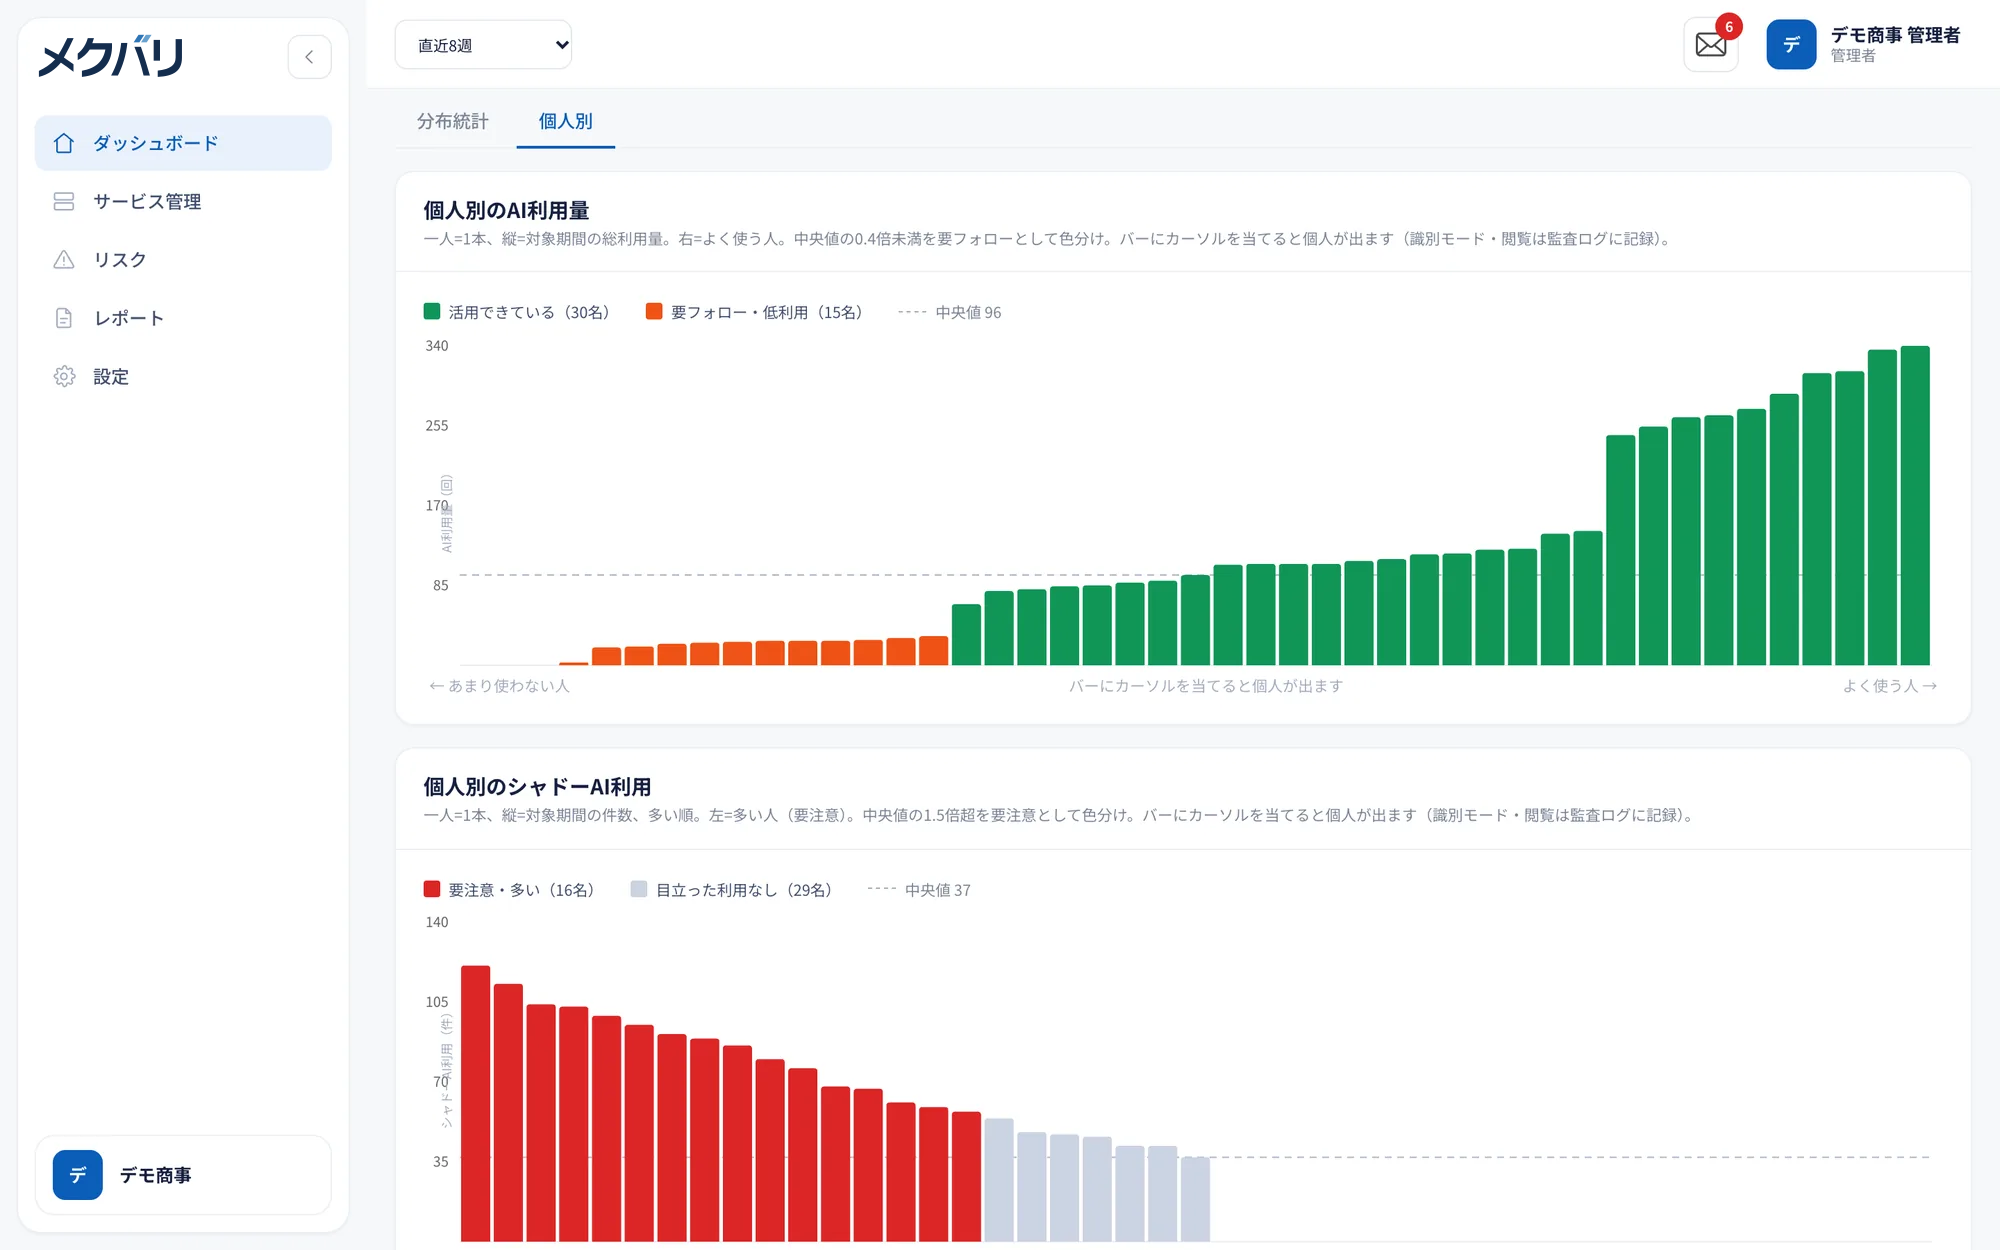Click the tallest red bar in シャドーAI chart

[x=475, y=1104]
